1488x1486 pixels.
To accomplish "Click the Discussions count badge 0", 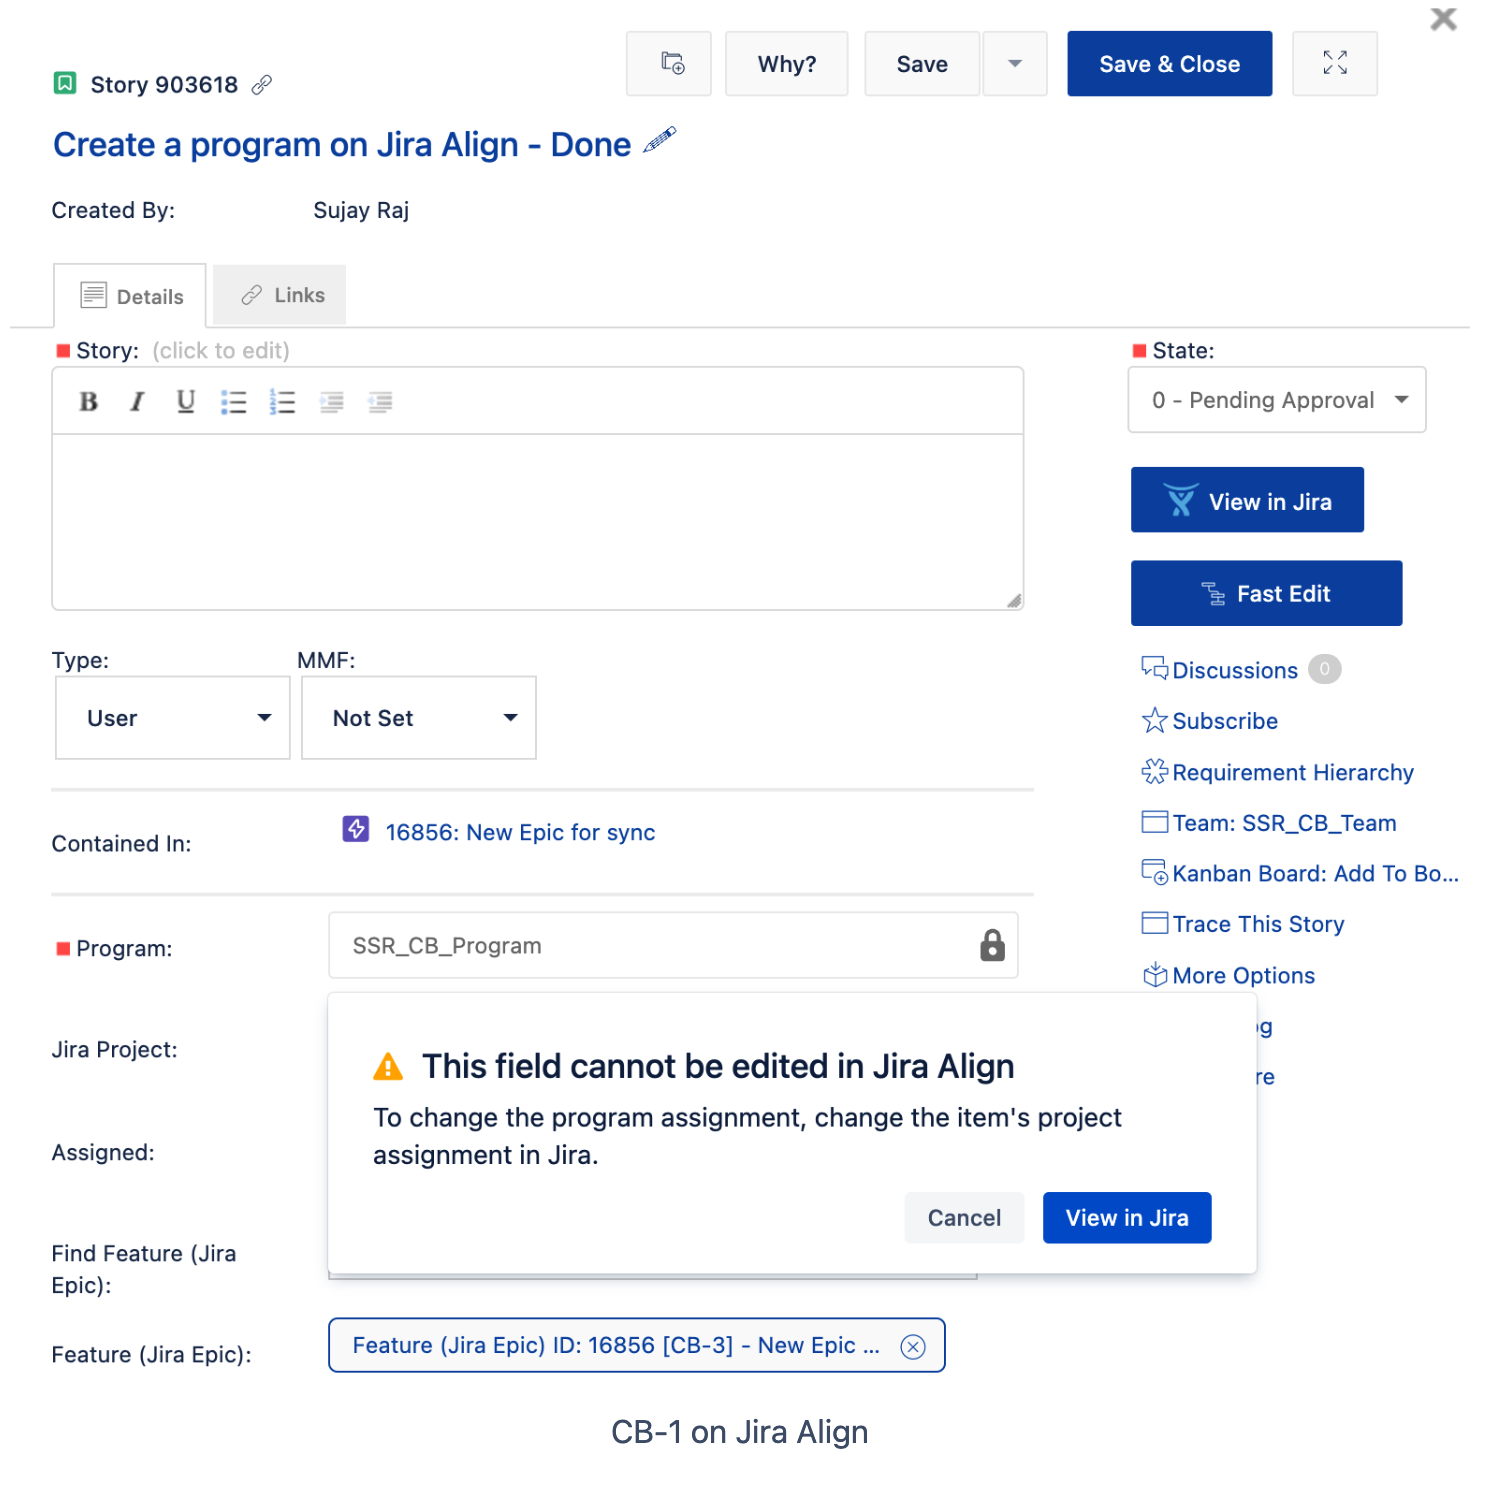I will [1325, 669].
